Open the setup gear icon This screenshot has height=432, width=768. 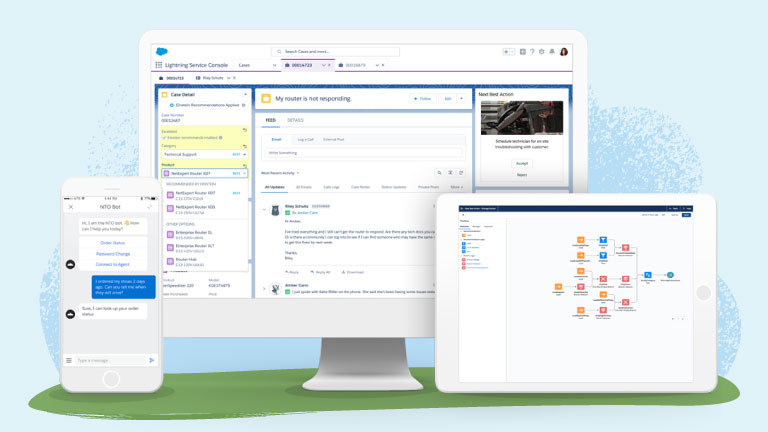[542, 51]
